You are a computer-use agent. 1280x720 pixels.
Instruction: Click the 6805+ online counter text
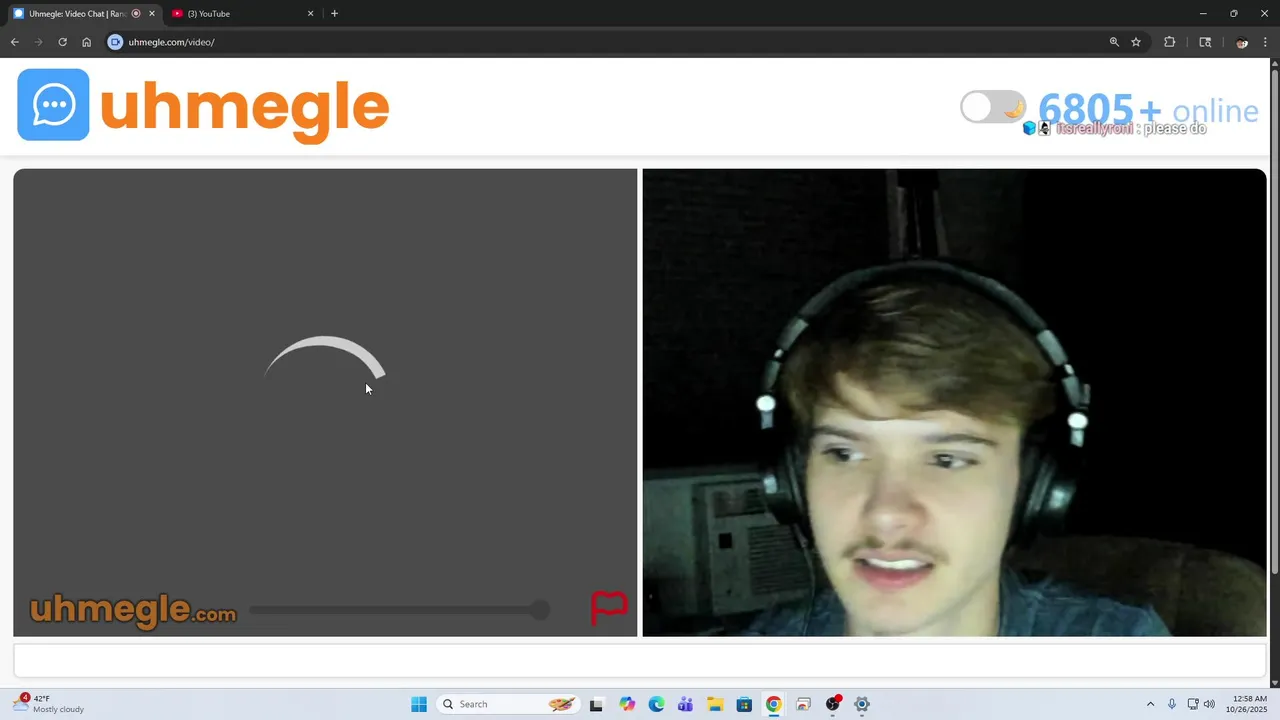(1148, 110)
